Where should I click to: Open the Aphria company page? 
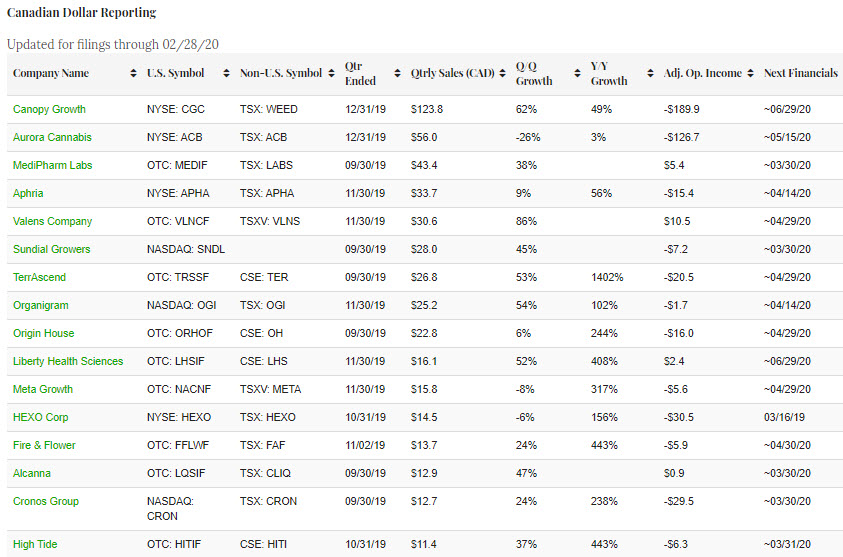click(28, 193)
